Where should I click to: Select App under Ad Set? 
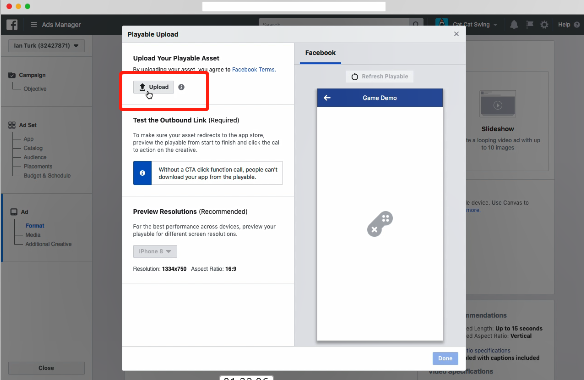click(x=28, y=139)
